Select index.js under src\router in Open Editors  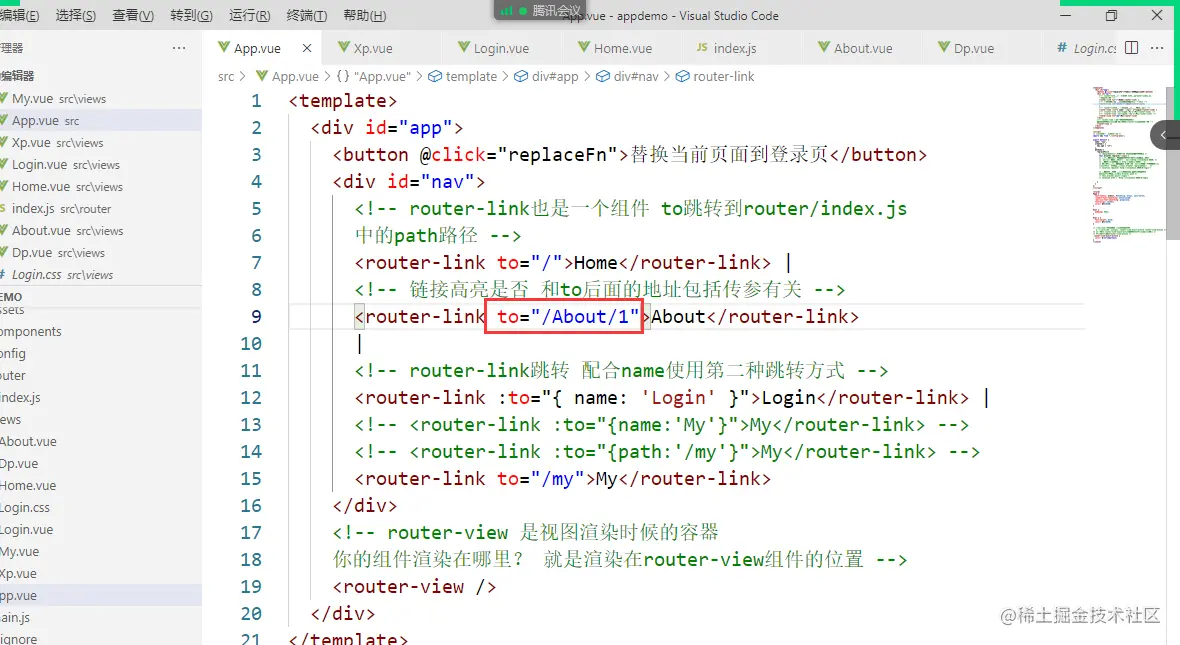52,208
